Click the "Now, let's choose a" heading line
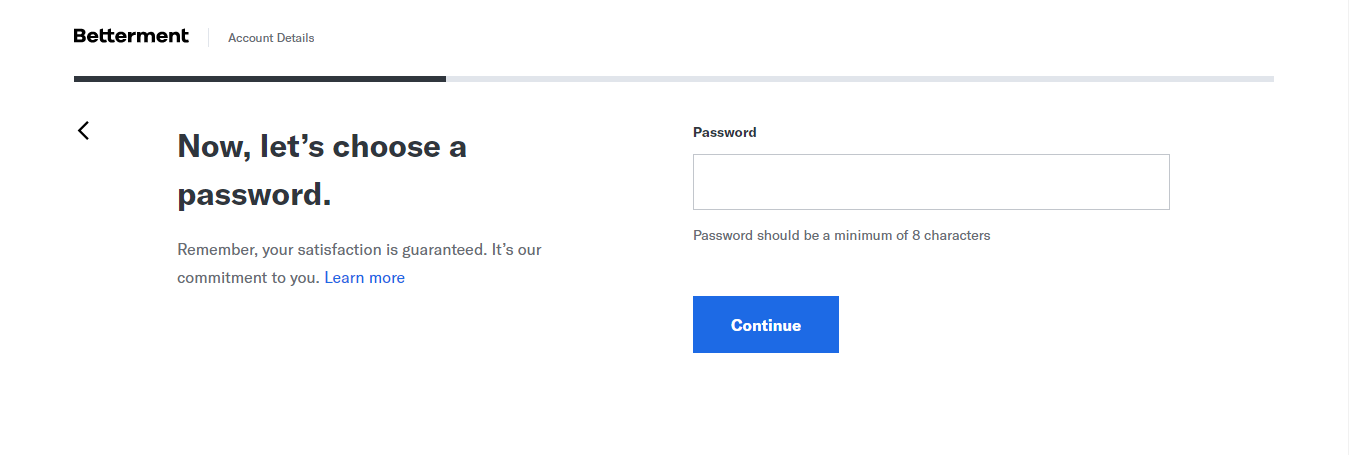Screen dimensions: 1349x455 click(x=322, y=147)
